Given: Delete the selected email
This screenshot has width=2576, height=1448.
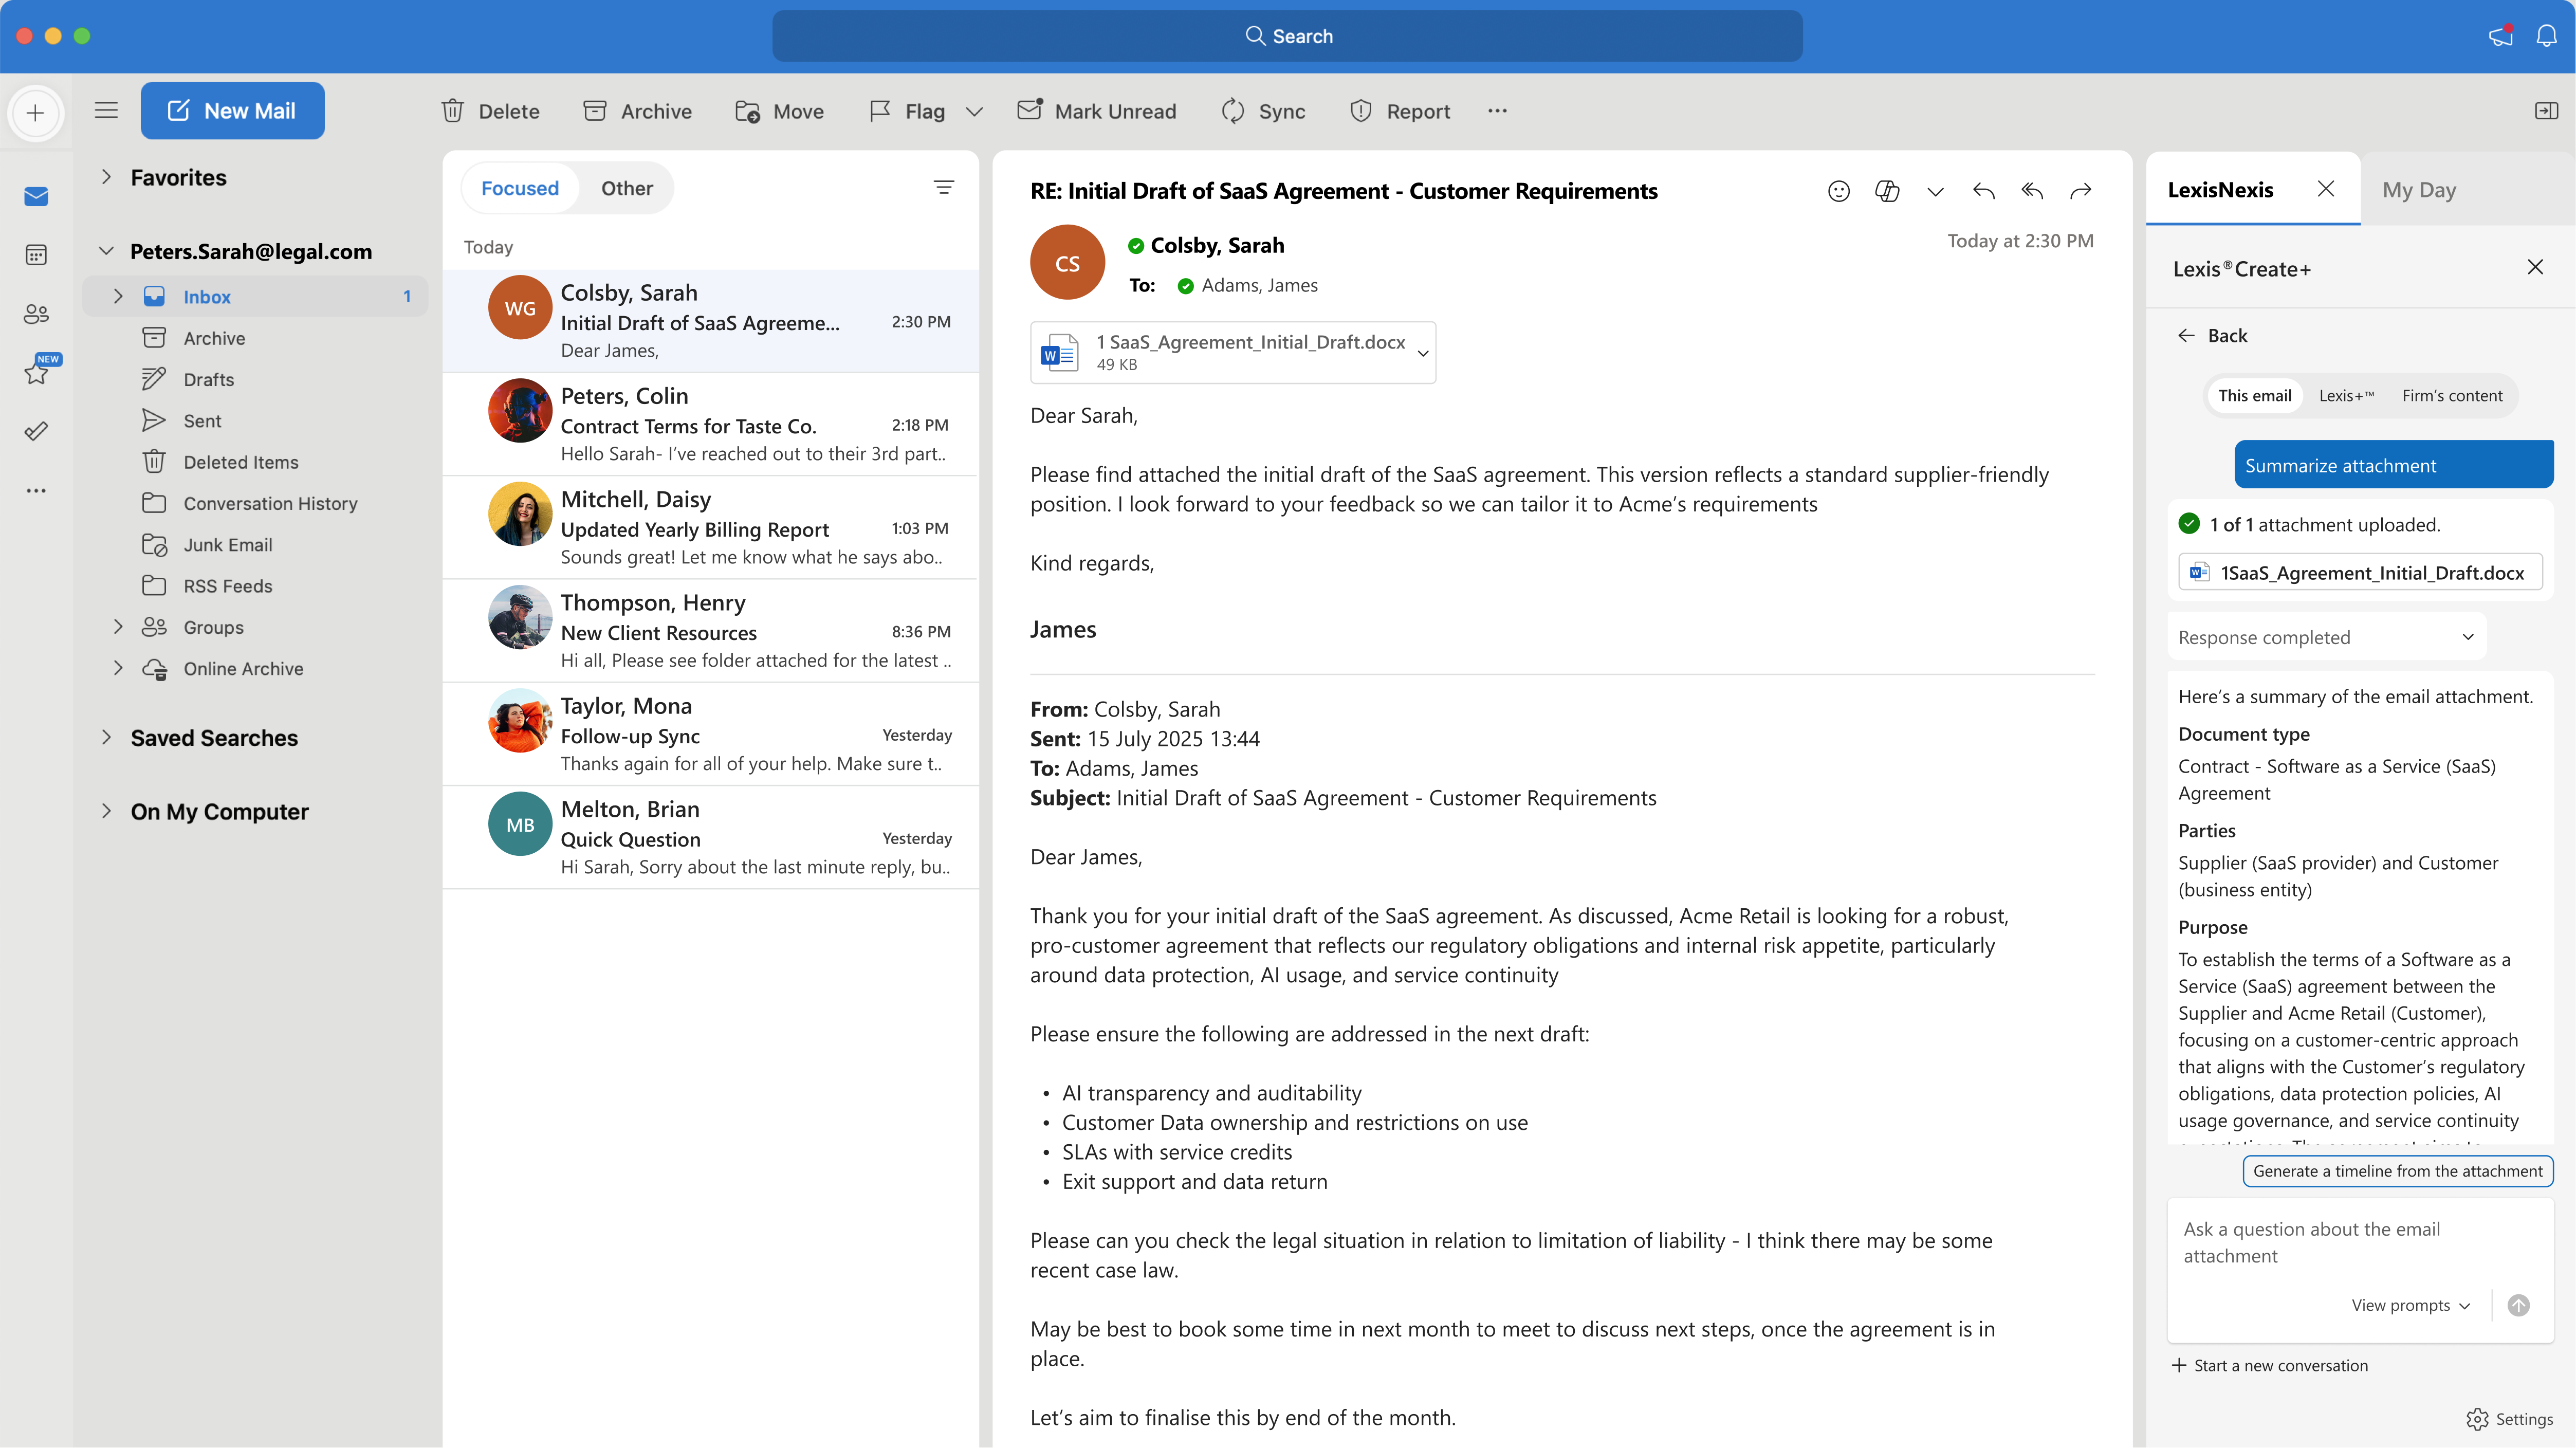Looking at the screenshot, I should tap(490, 111).
